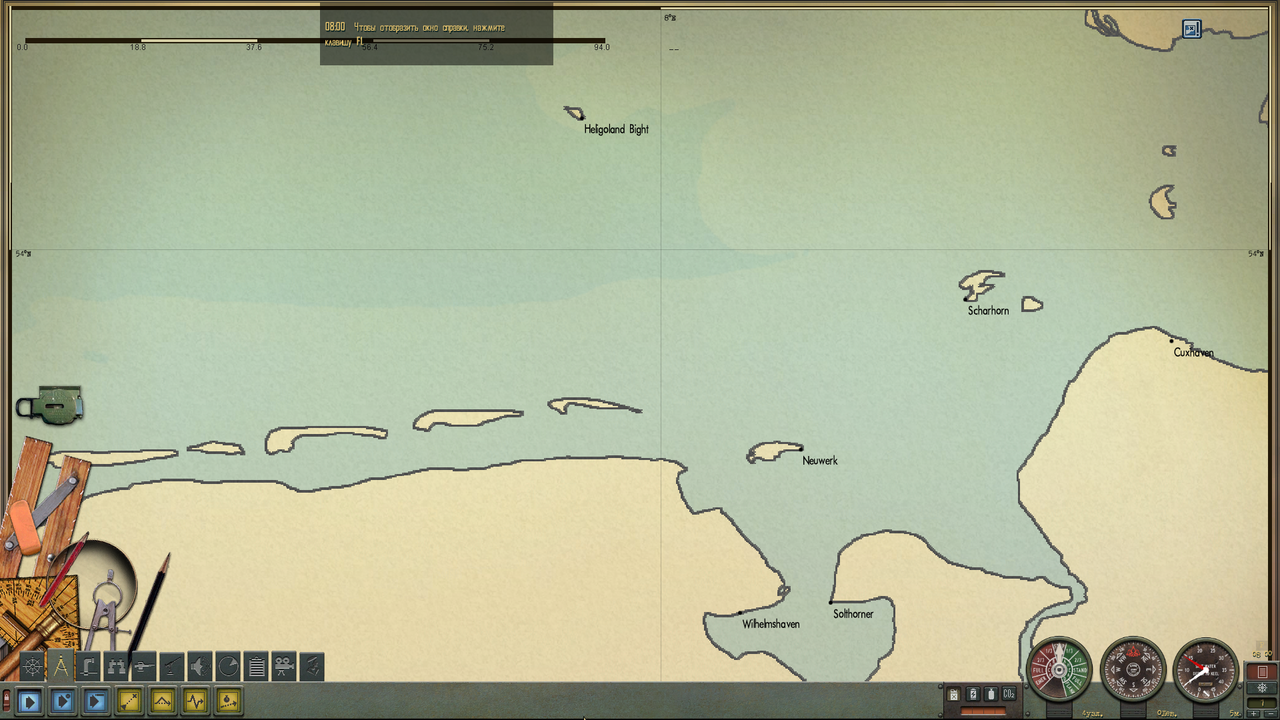Open the deck gun station icon

pos(145,666)
